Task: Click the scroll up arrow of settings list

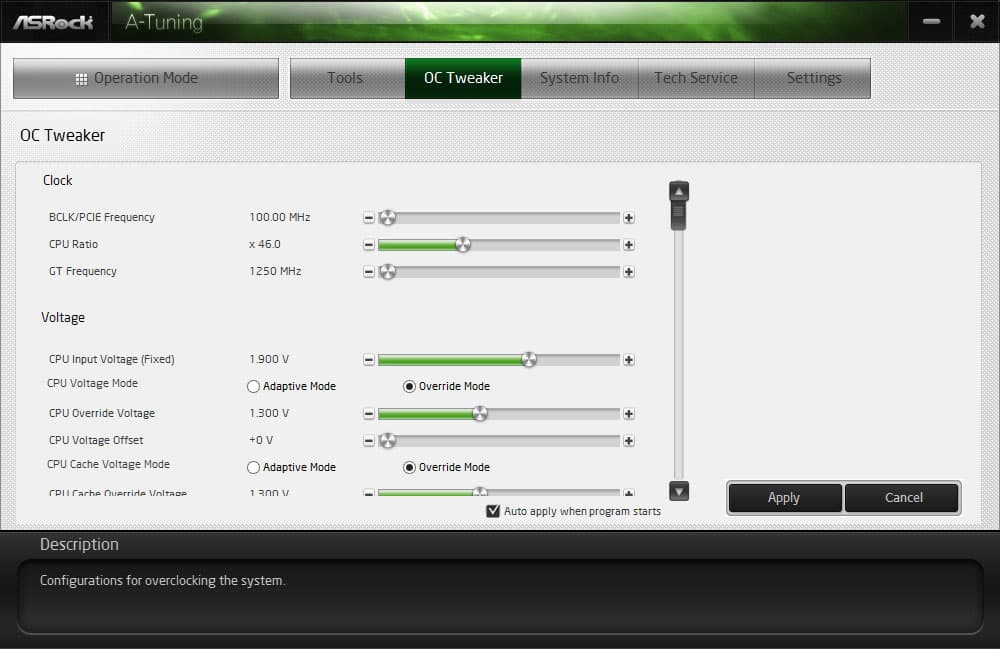Action: tap(679, 191)
